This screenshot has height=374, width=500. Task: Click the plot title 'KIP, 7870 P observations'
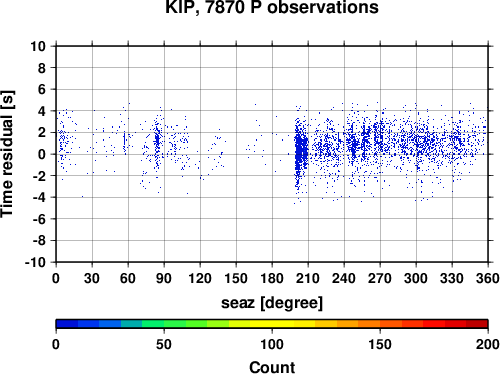[x=272, y=7]
